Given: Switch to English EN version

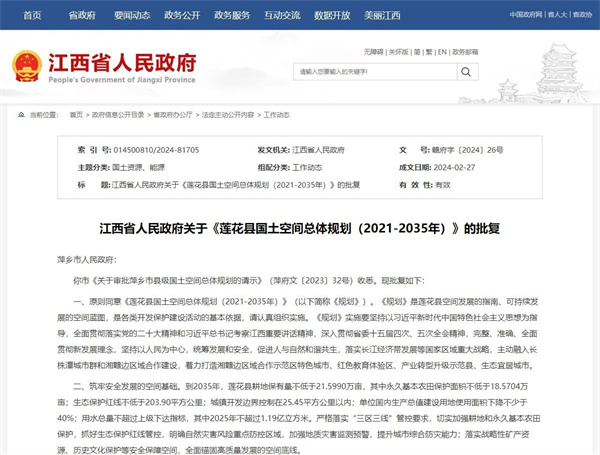Looking at the screenshot, I should (x=442, y=52).
